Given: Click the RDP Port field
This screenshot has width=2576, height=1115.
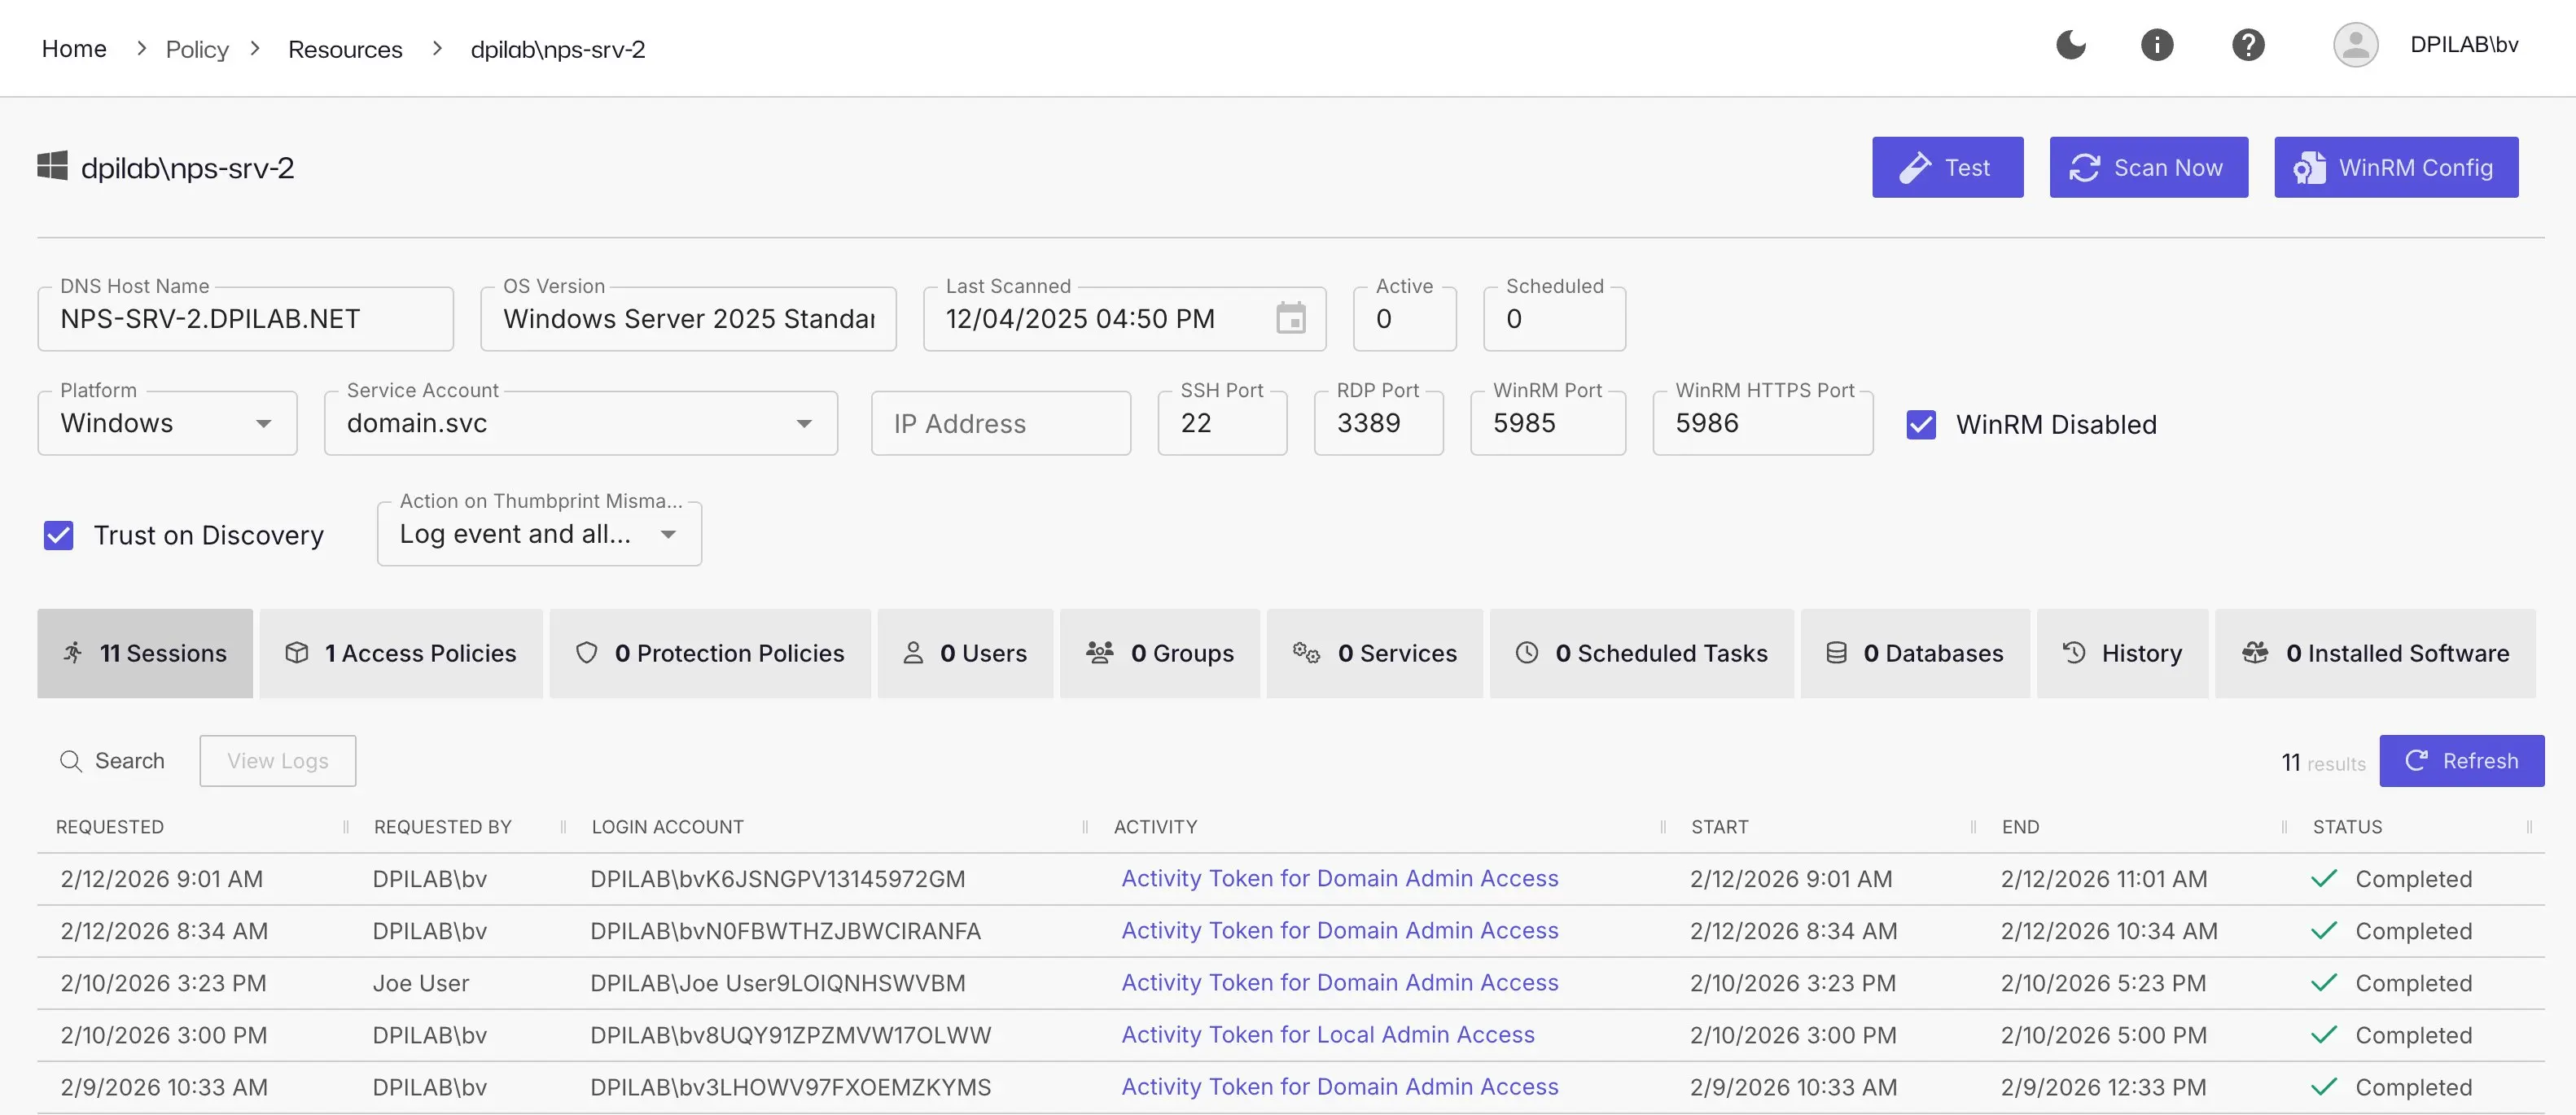Looking at the screenshot, I should pos(1378,423).
